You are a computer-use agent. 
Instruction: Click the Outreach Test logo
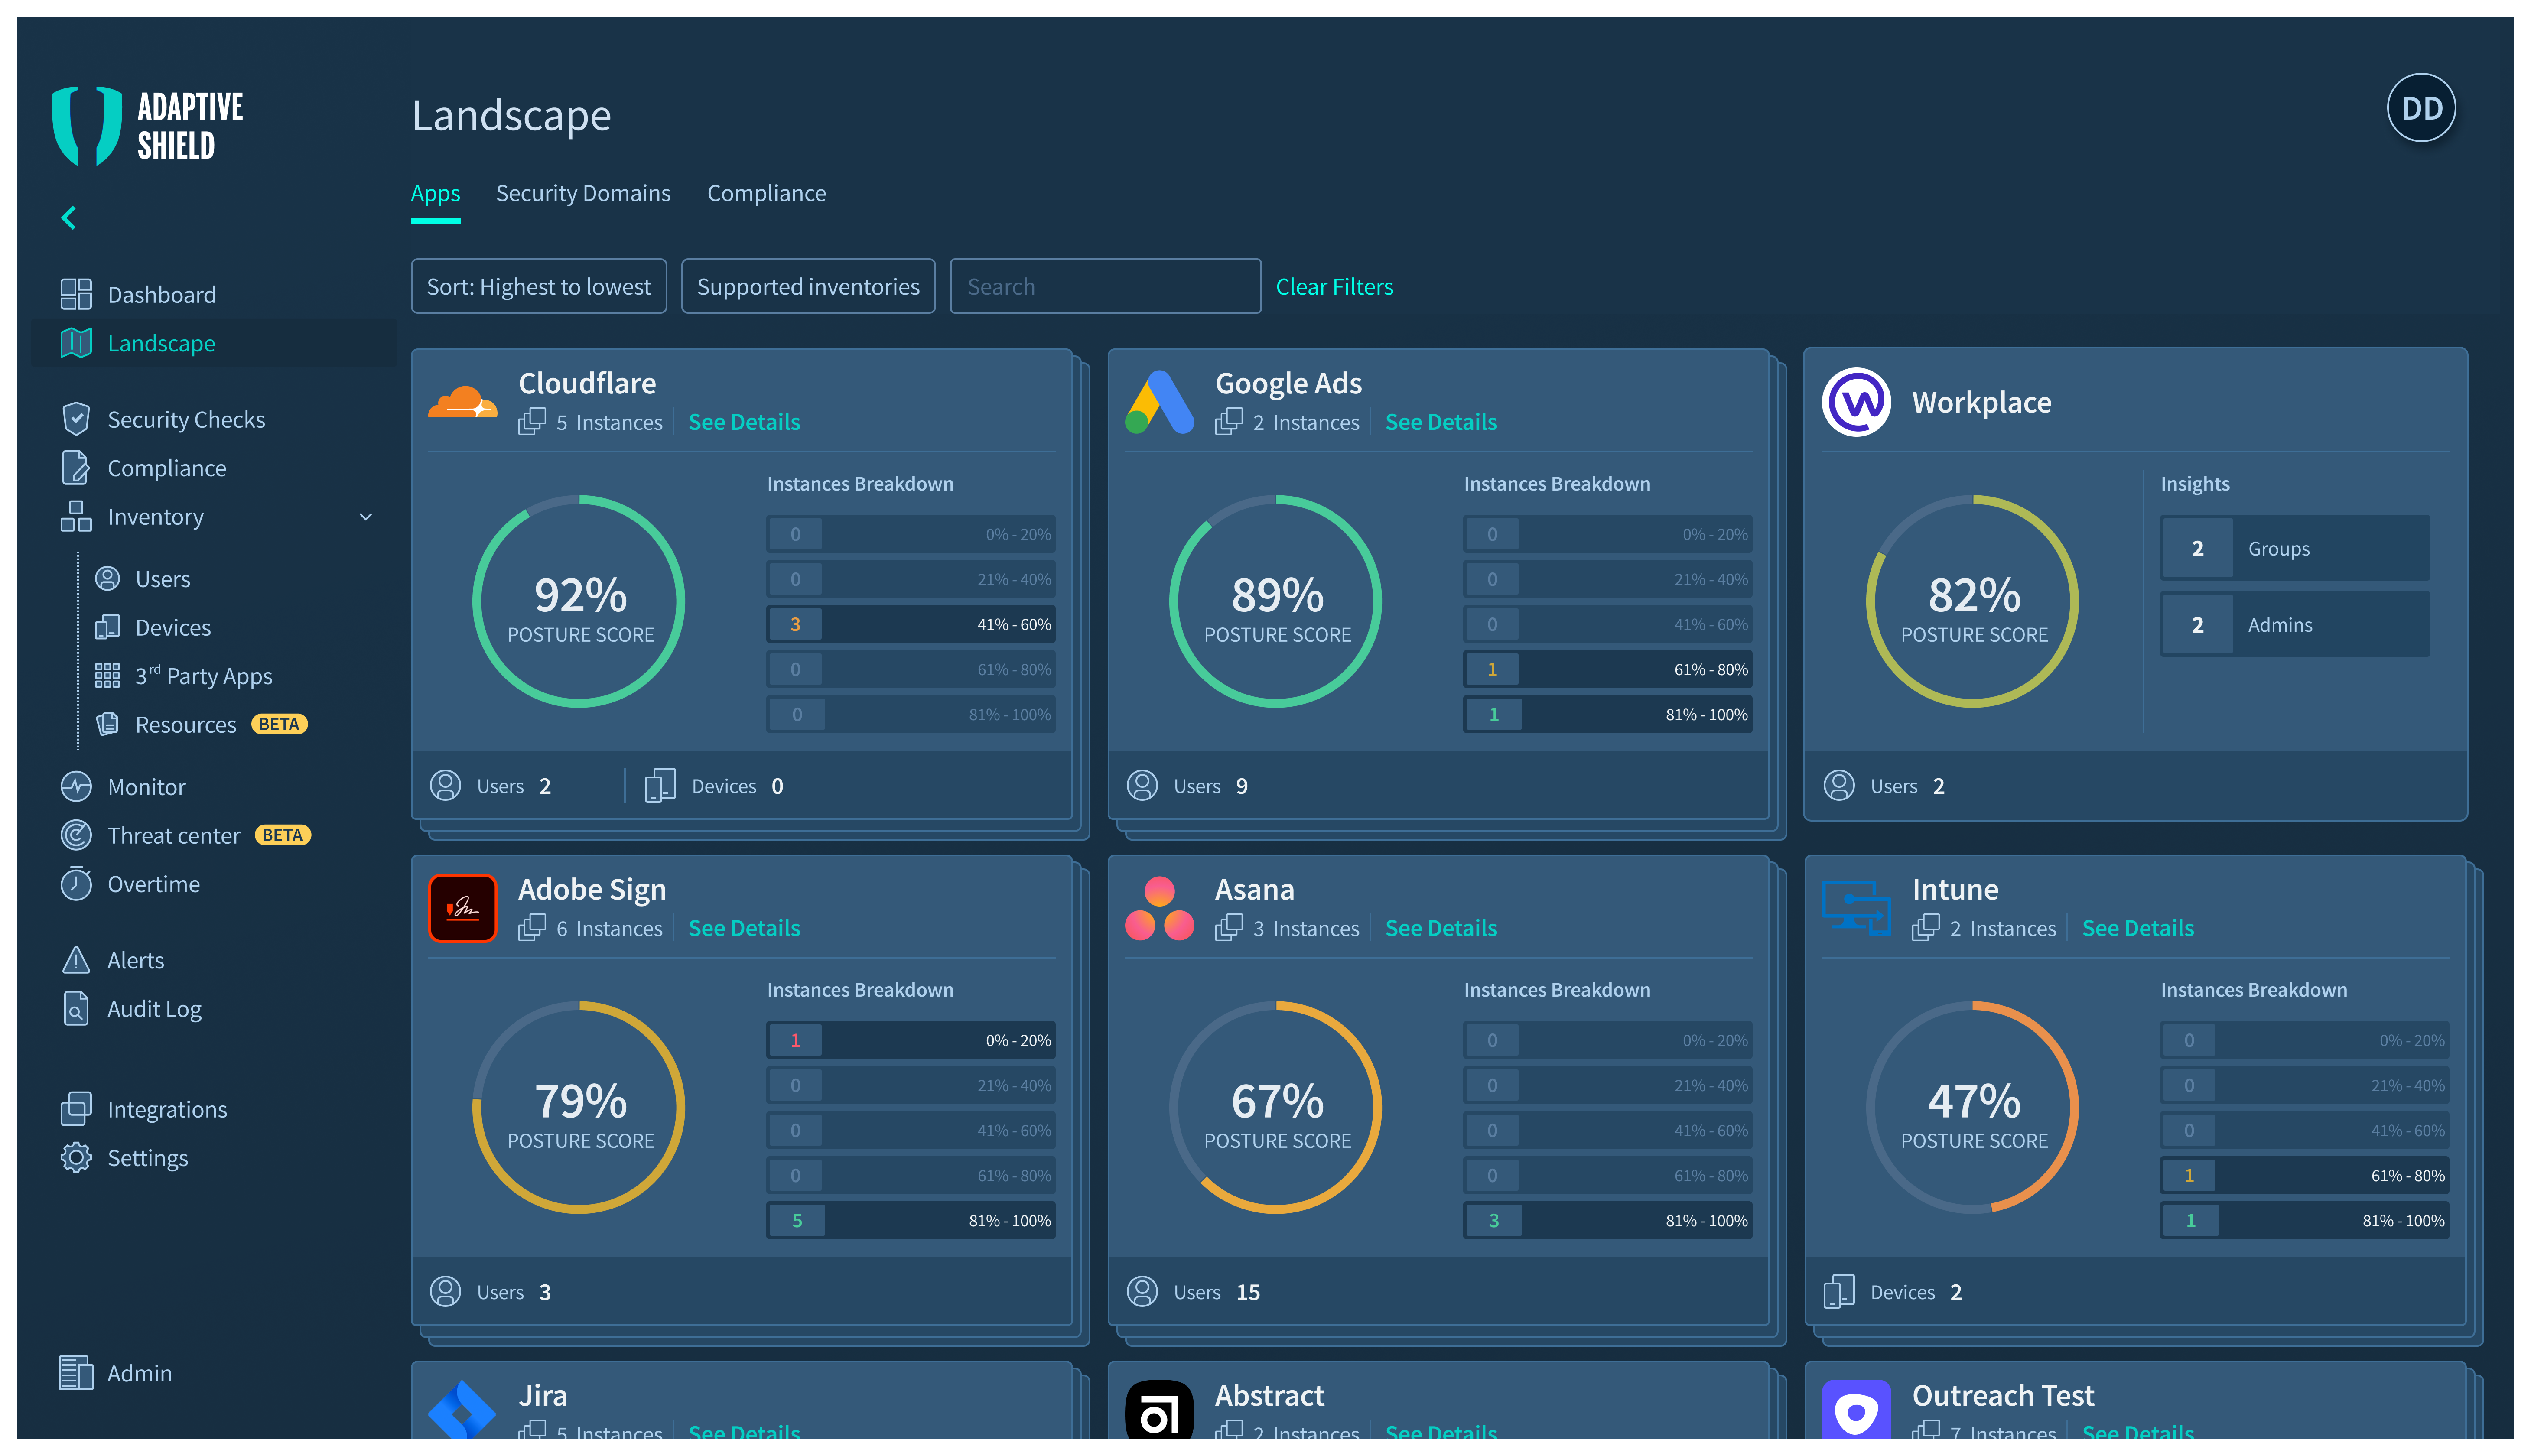1856,1409
